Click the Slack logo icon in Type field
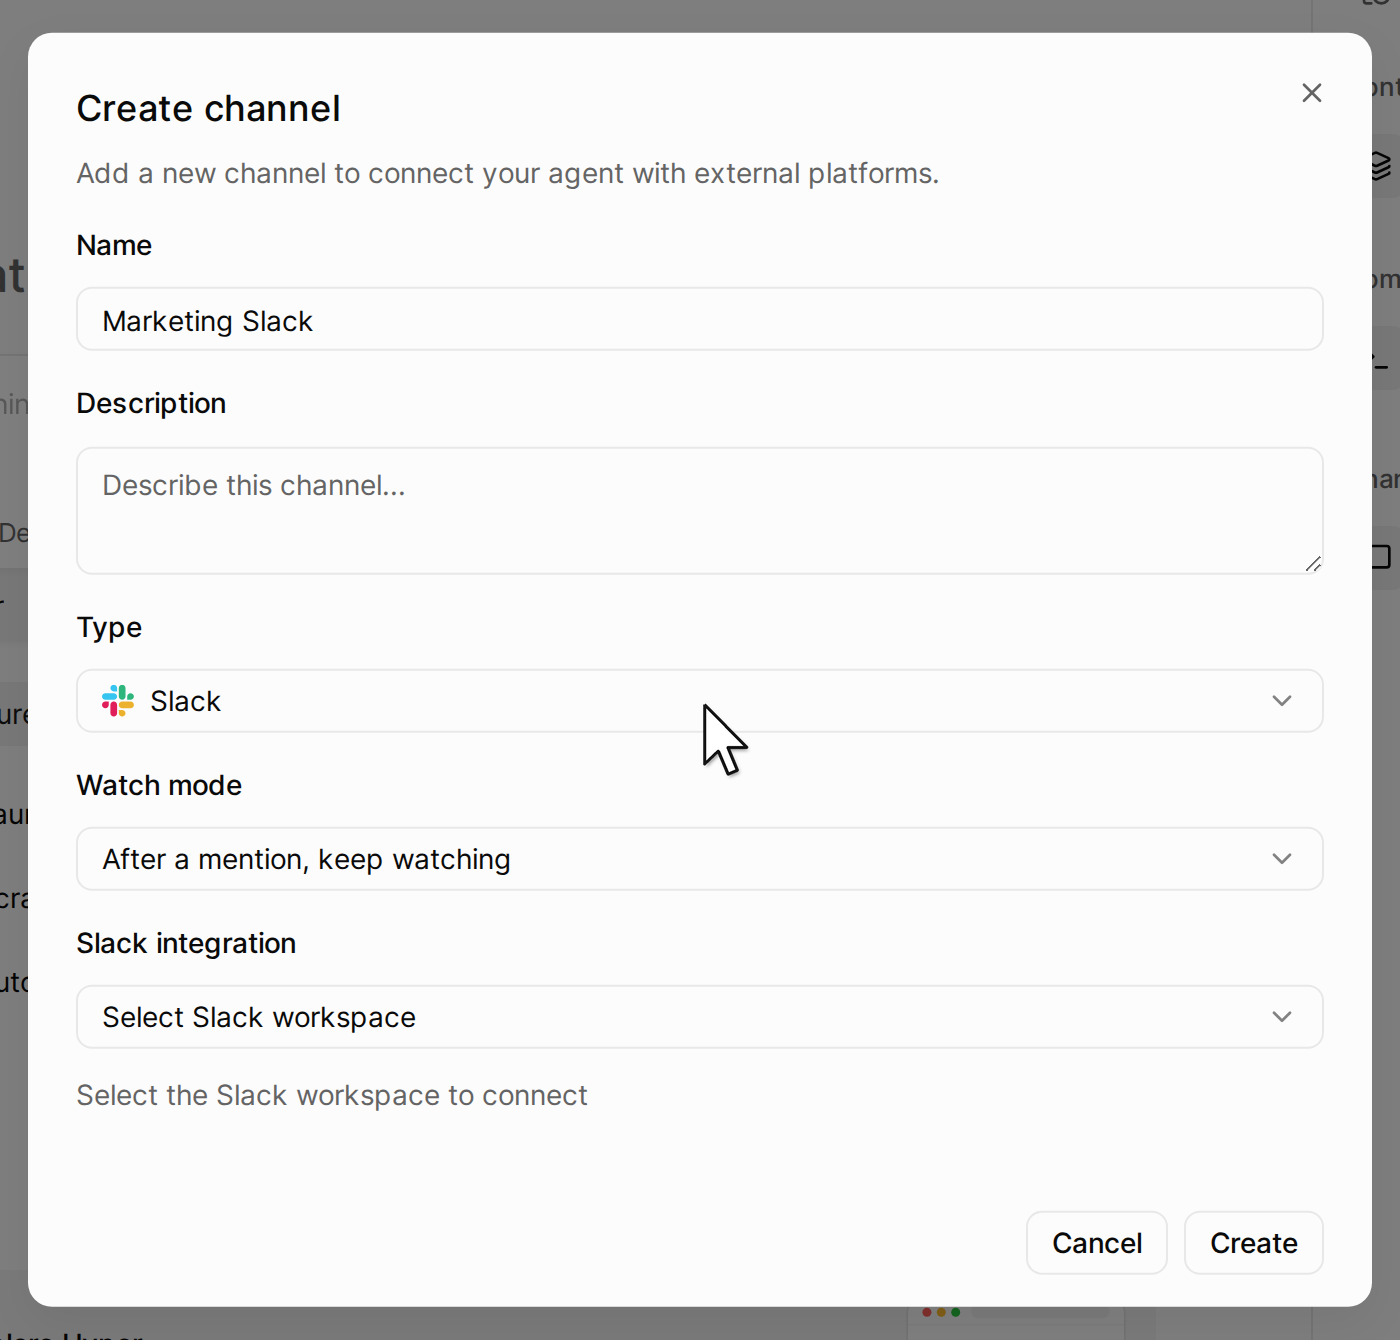1400x1340 pixels. pos(118,701)
